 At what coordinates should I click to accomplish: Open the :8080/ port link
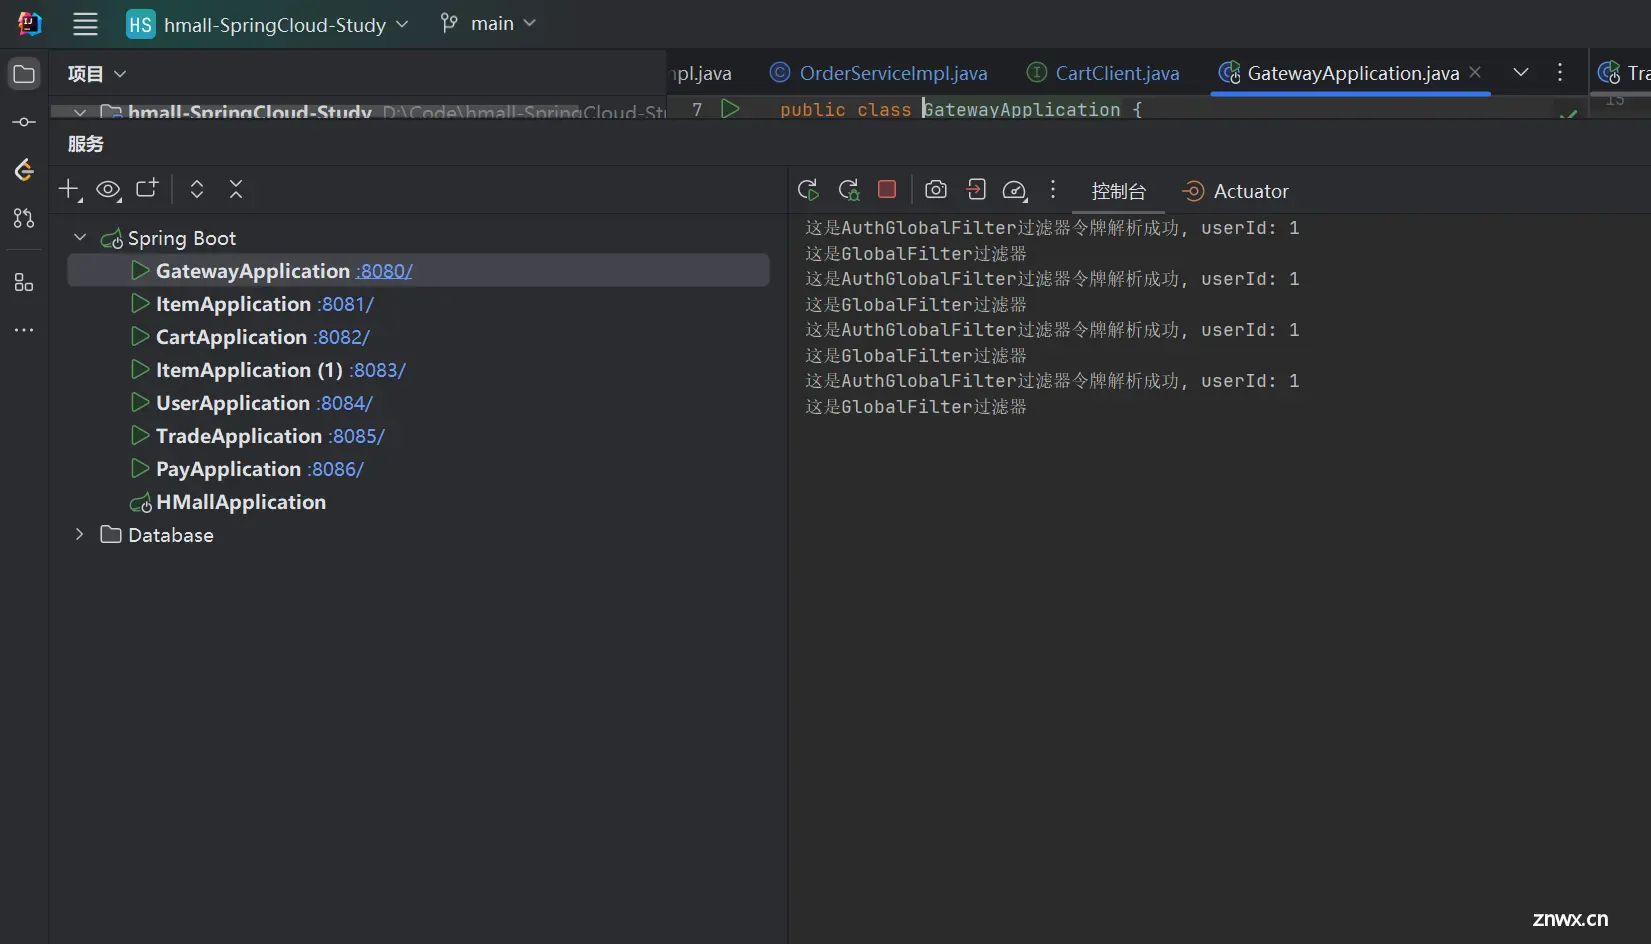tap(384, 271)
